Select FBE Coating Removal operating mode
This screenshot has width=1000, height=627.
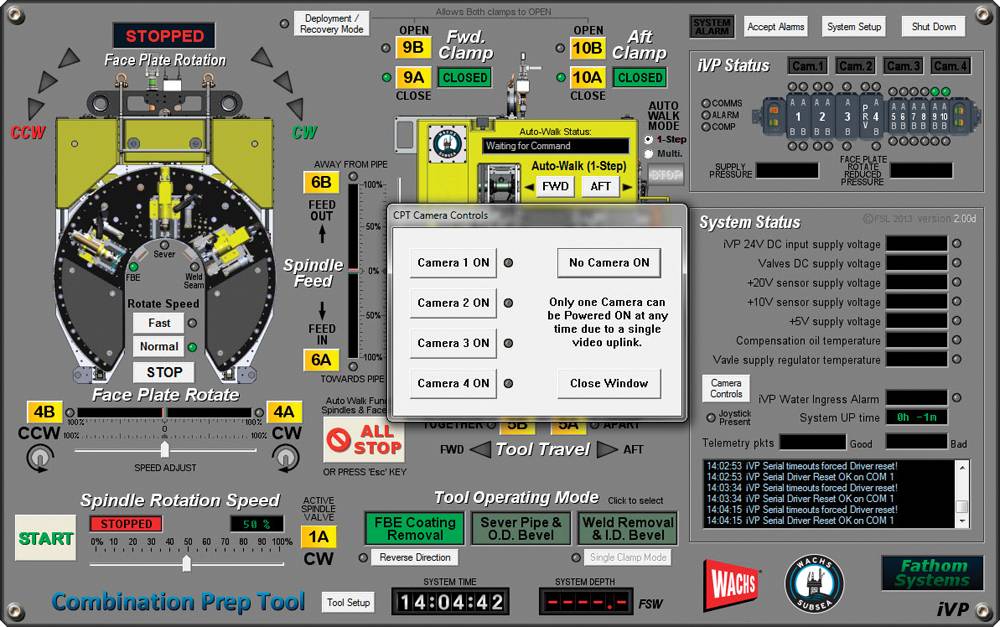point(415,528)
